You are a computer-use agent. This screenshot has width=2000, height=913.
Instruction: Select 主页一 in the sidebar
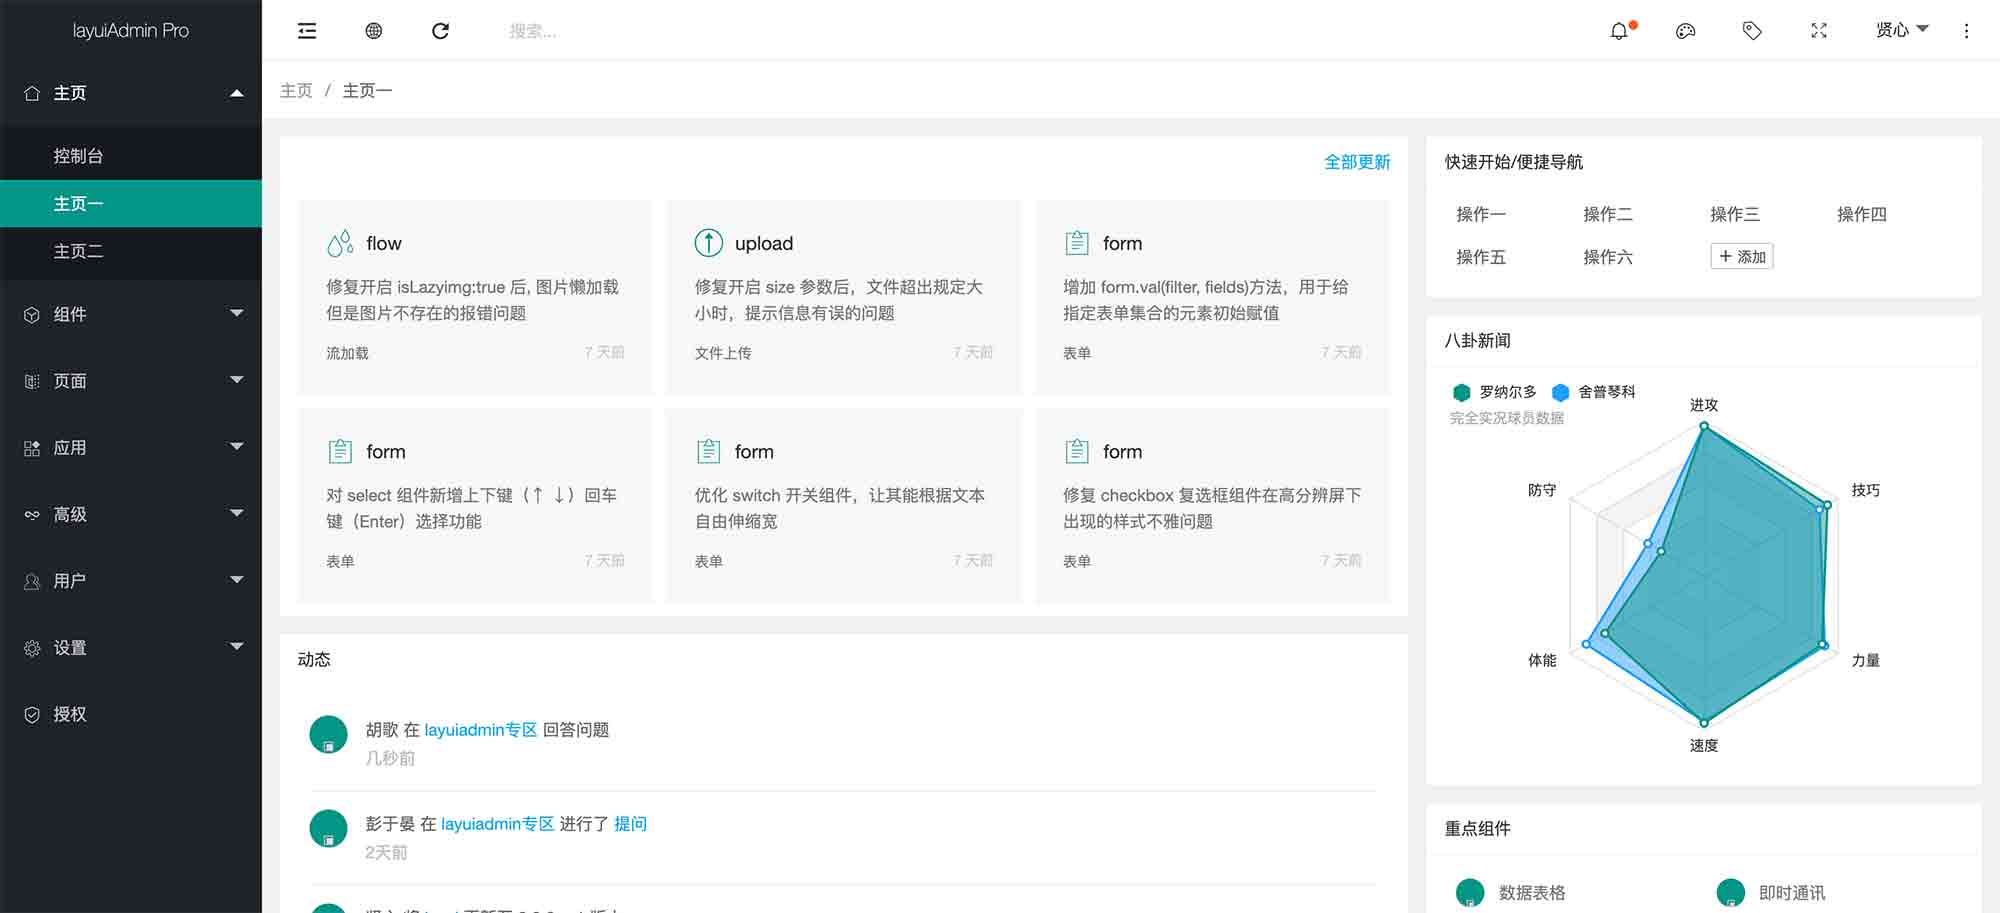click(x=131, y=204)
